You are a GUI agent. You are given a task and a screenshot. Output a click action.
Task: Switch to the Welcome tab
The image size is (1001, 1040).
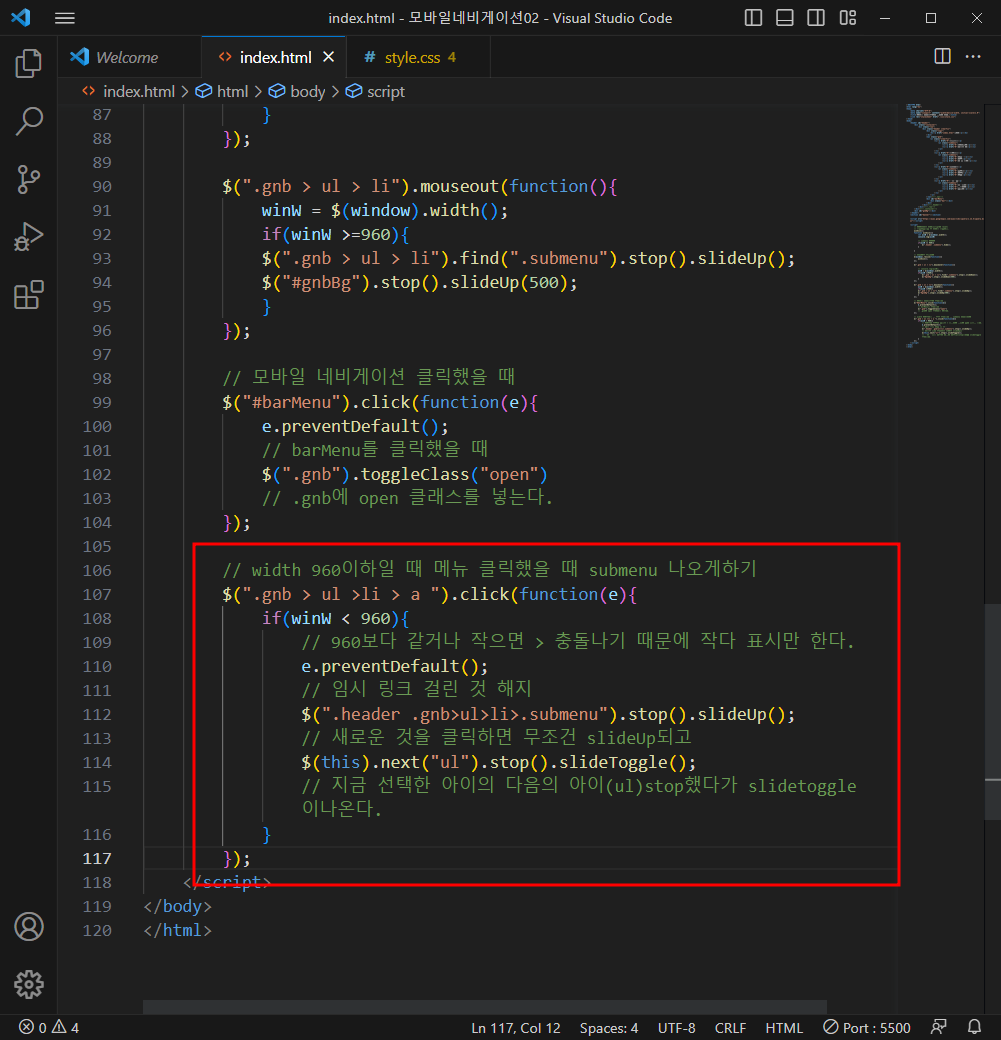[x=129, y=57]
